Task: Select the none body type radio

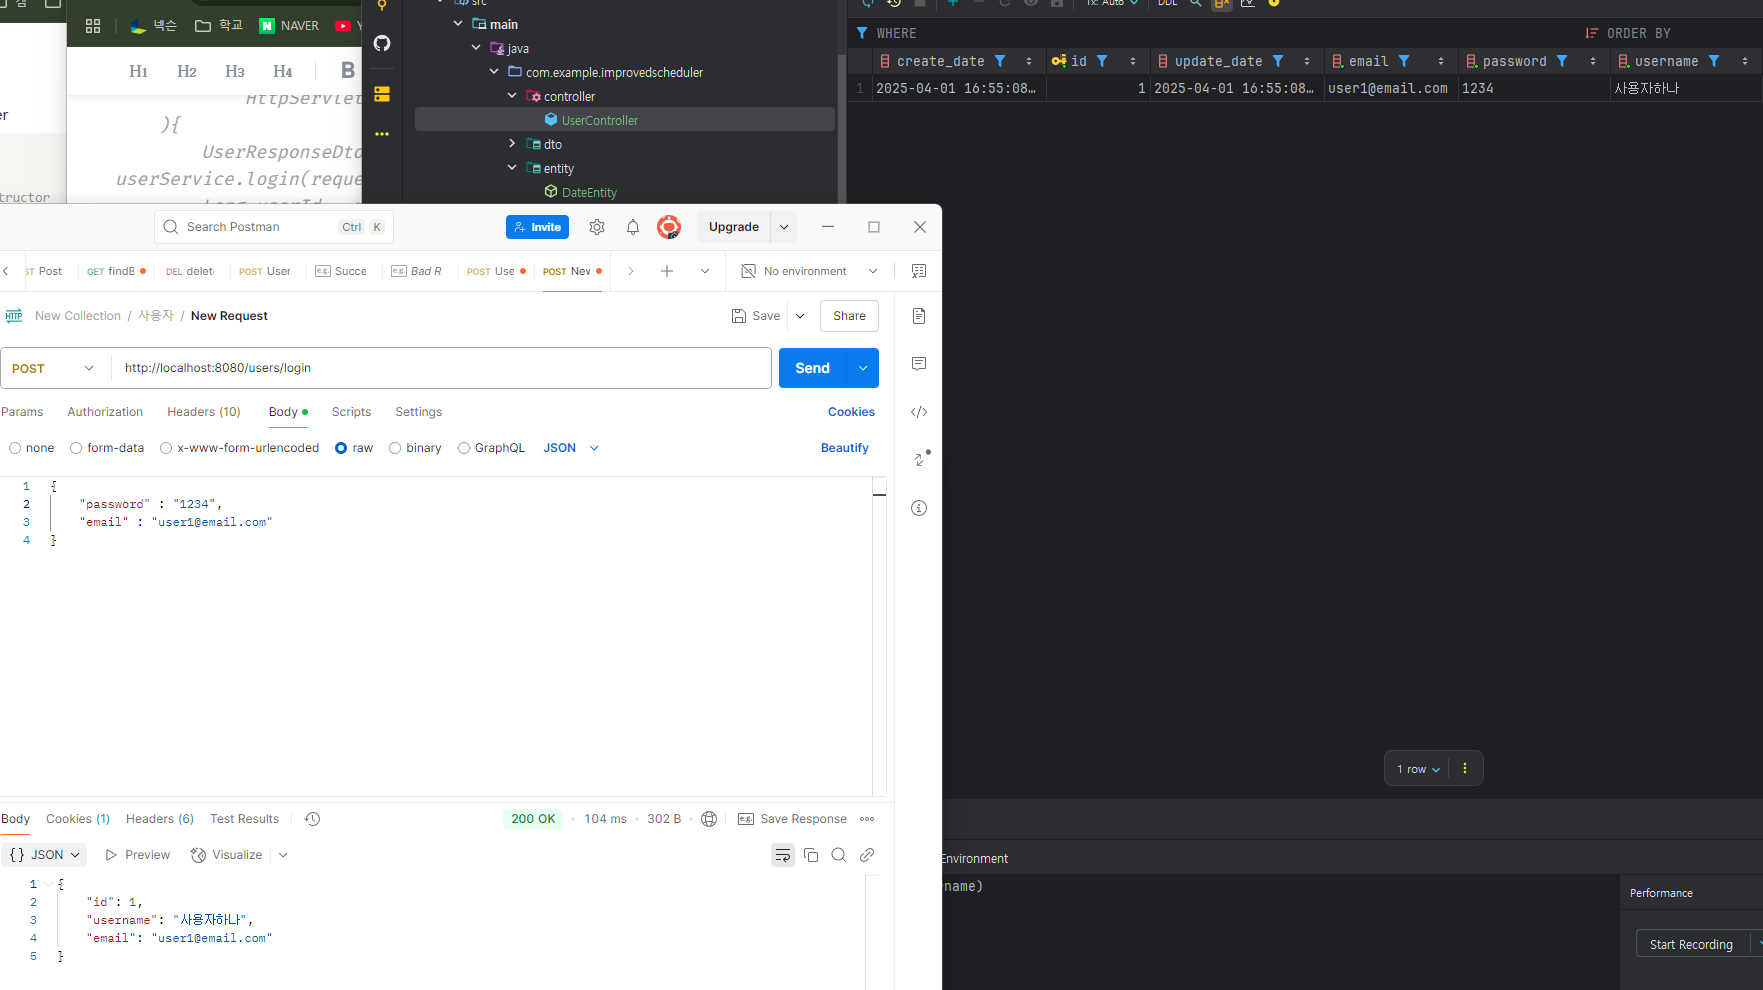Action: click(x=15, y=448)
